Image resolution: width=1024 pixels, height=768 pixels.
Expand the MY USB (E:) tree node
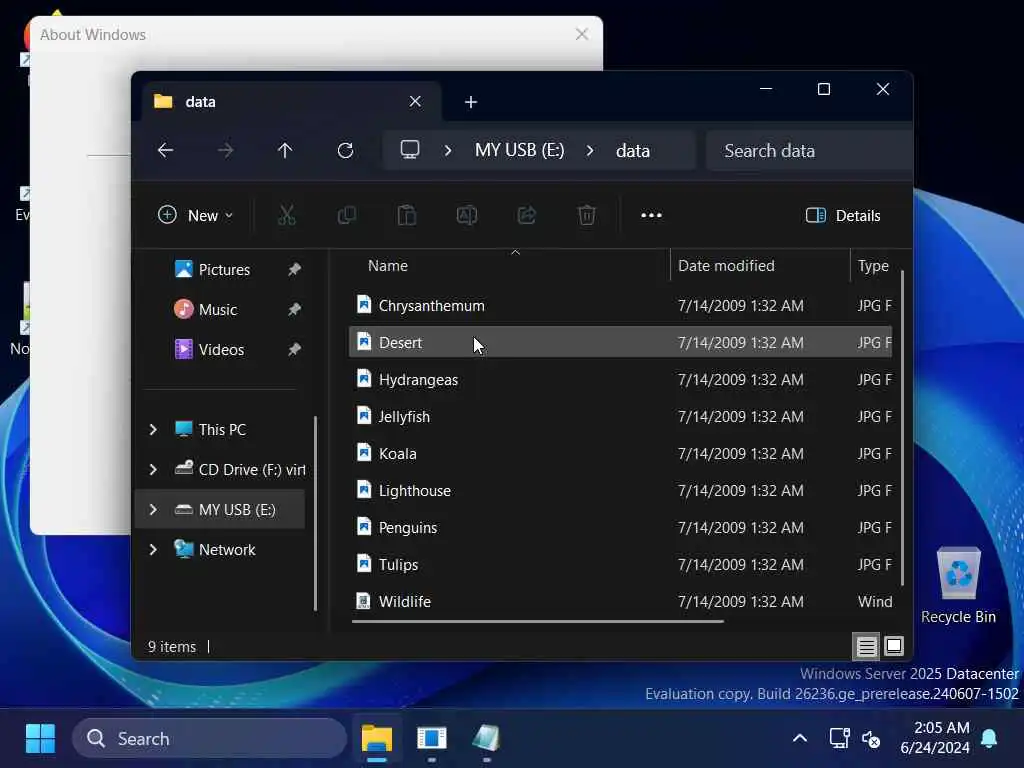(x=153, y=509)
